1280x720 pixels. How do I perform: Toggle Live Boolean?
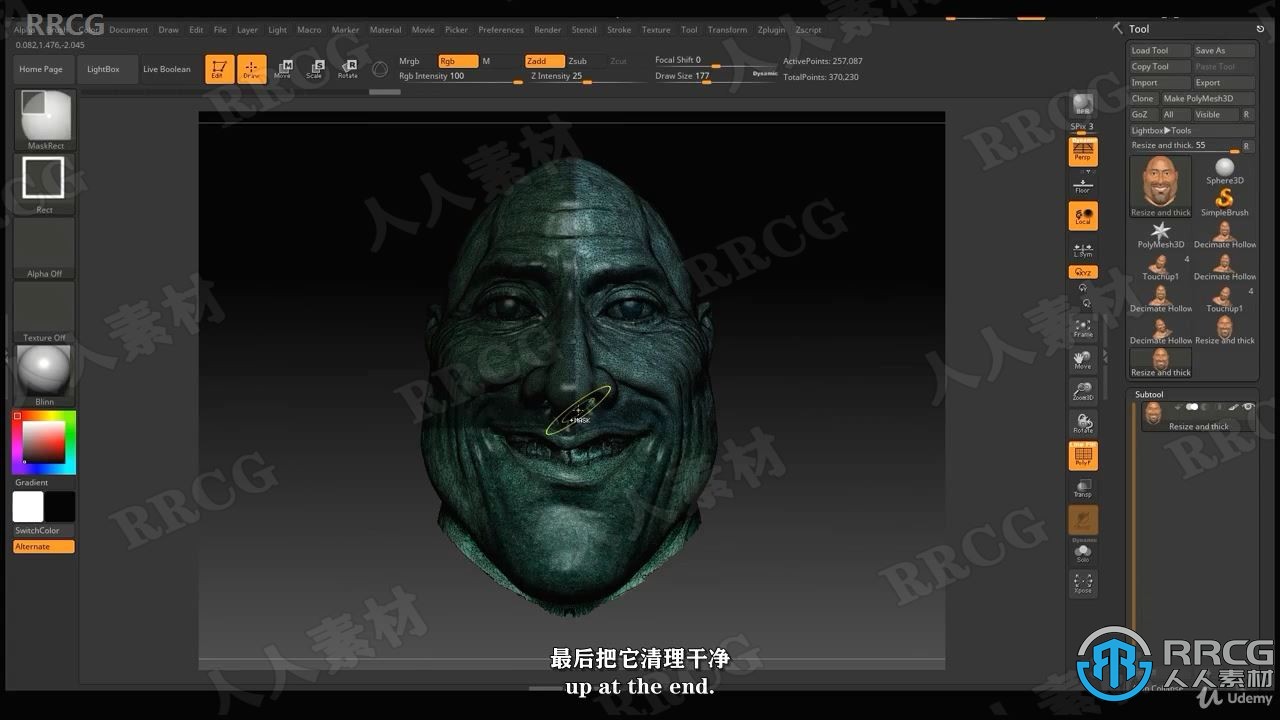click(166, 69)
